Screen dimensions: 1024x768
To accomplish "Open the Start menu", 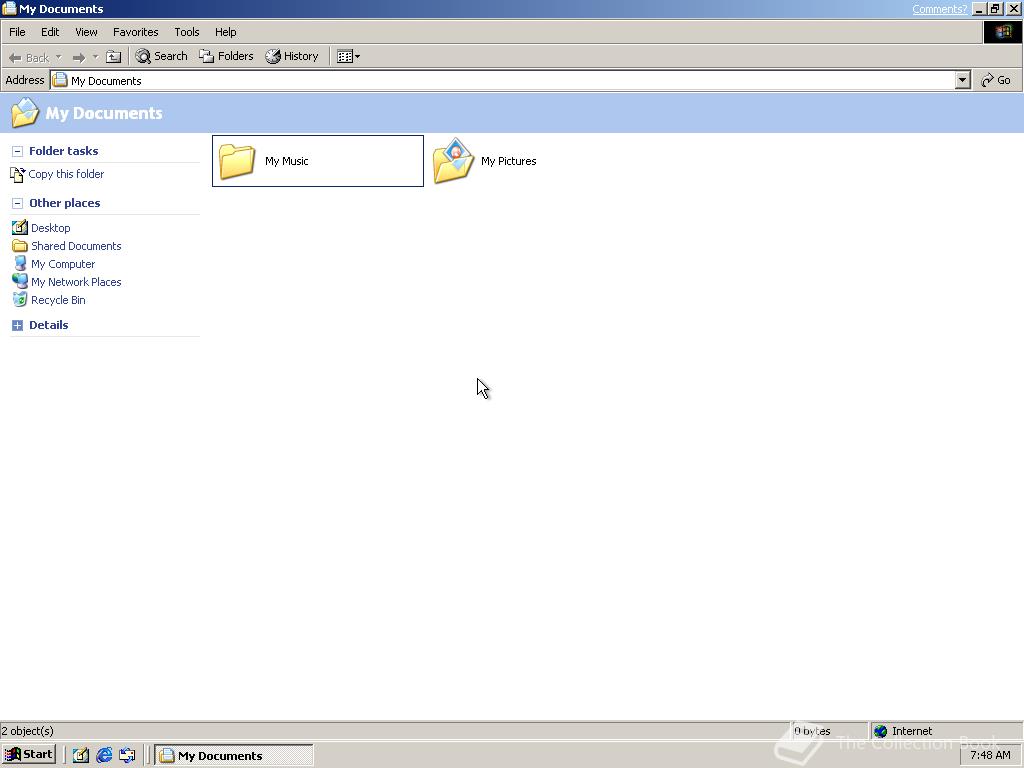I will [29, 755].
